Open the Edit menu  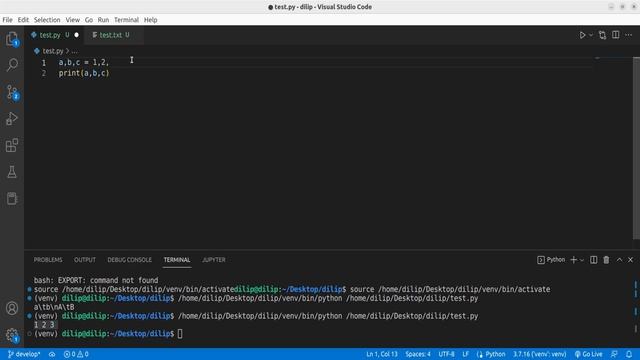23,20
